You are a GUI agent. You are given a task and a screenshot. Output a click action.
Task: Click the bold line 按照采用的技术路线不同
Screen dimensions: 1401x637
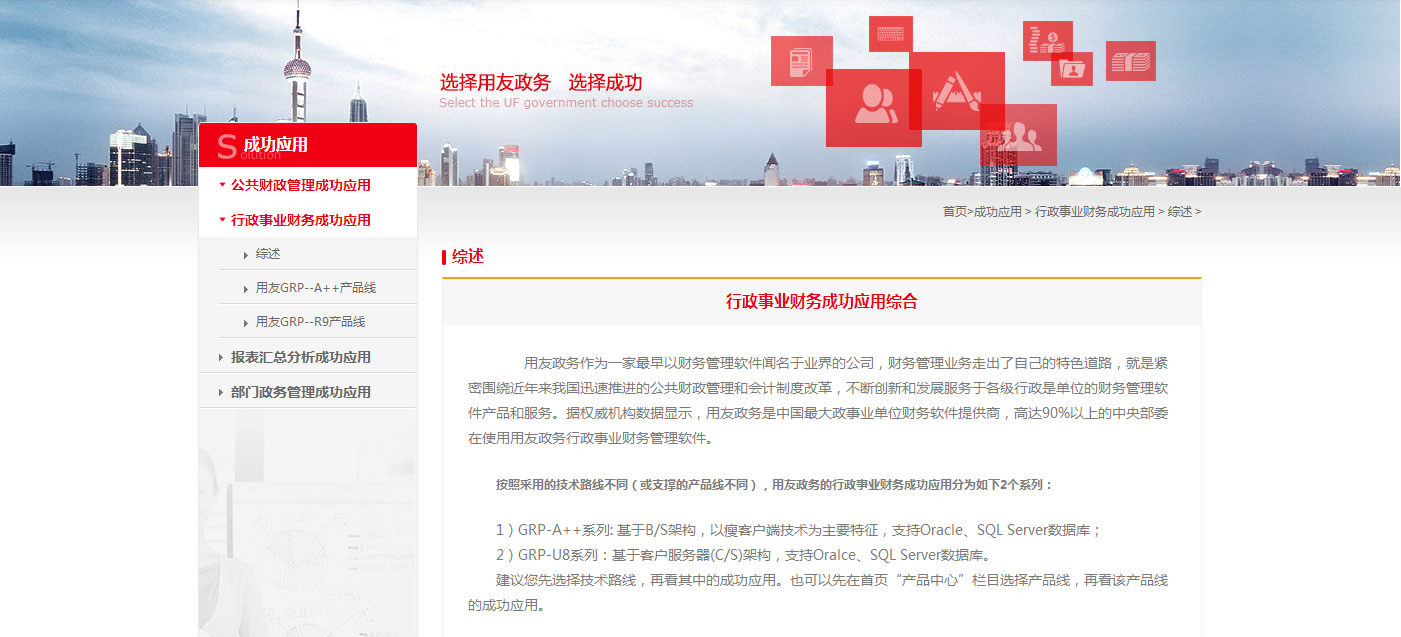pos(774,484)
